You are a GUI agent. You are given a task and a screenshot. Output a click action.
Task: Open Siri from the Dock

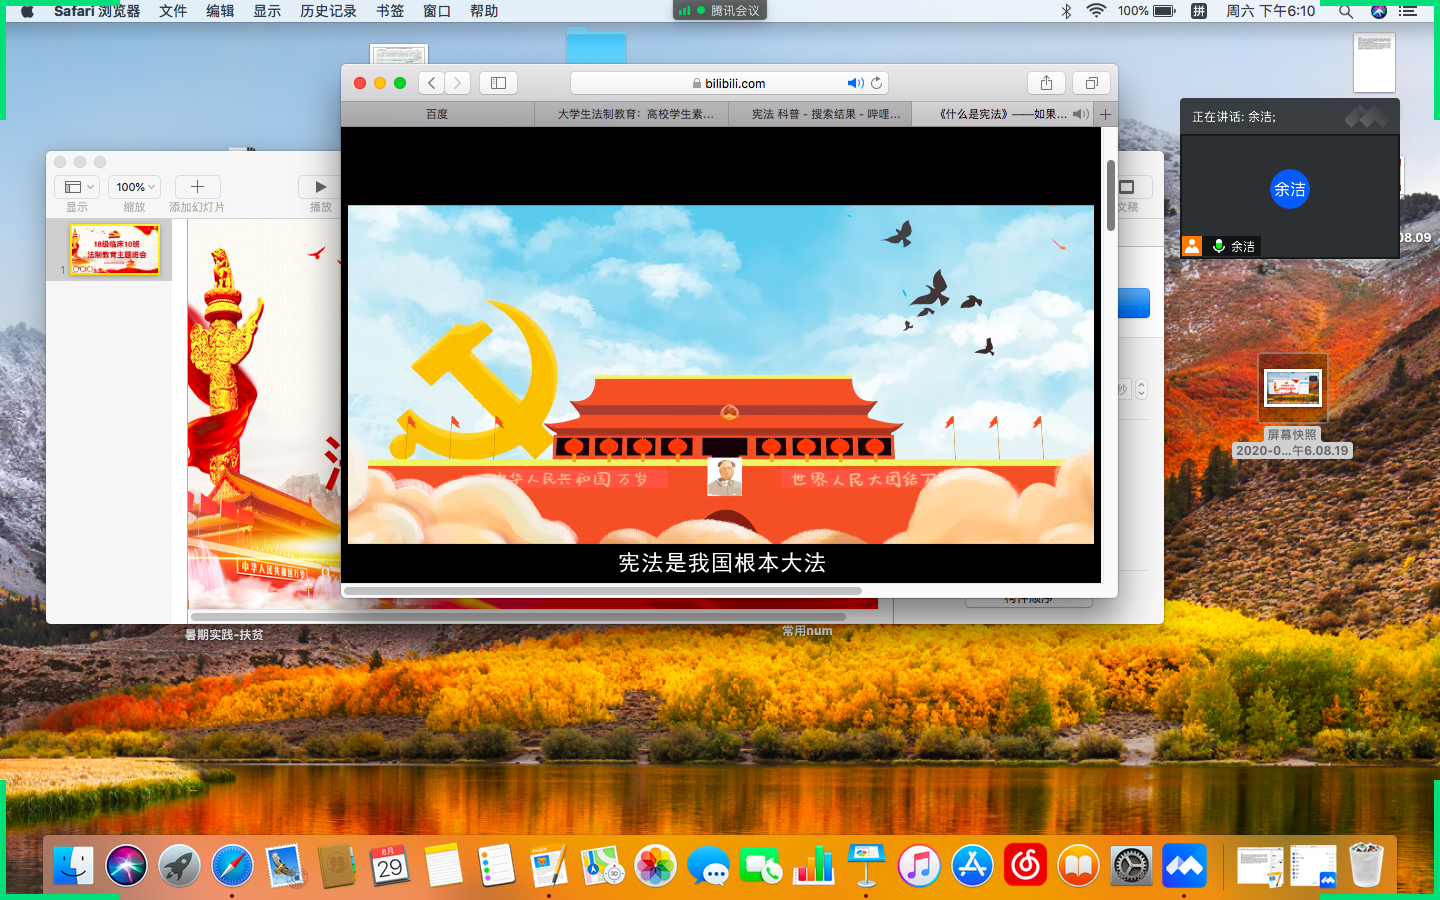click(x=127, y=866)
